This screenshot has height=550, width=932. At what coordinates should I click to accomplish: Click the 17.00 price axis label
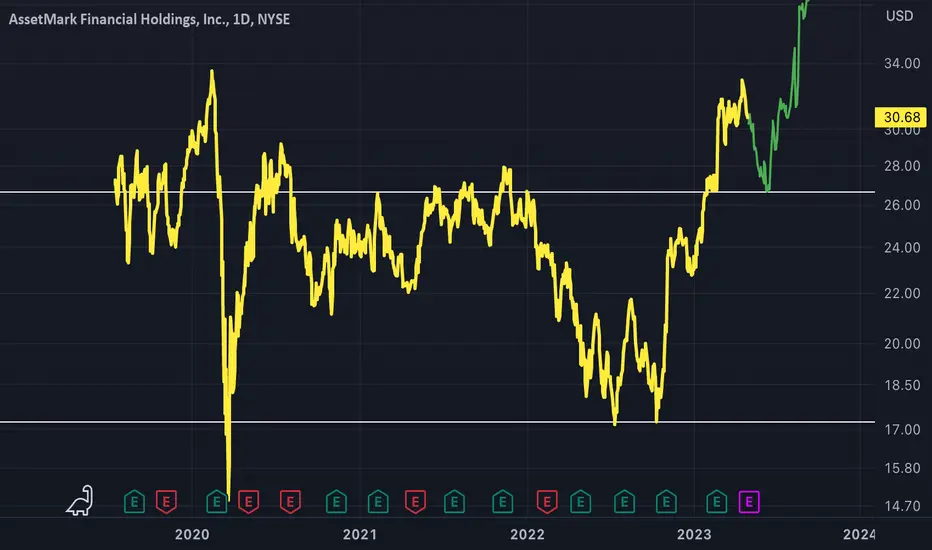[902, 429]
